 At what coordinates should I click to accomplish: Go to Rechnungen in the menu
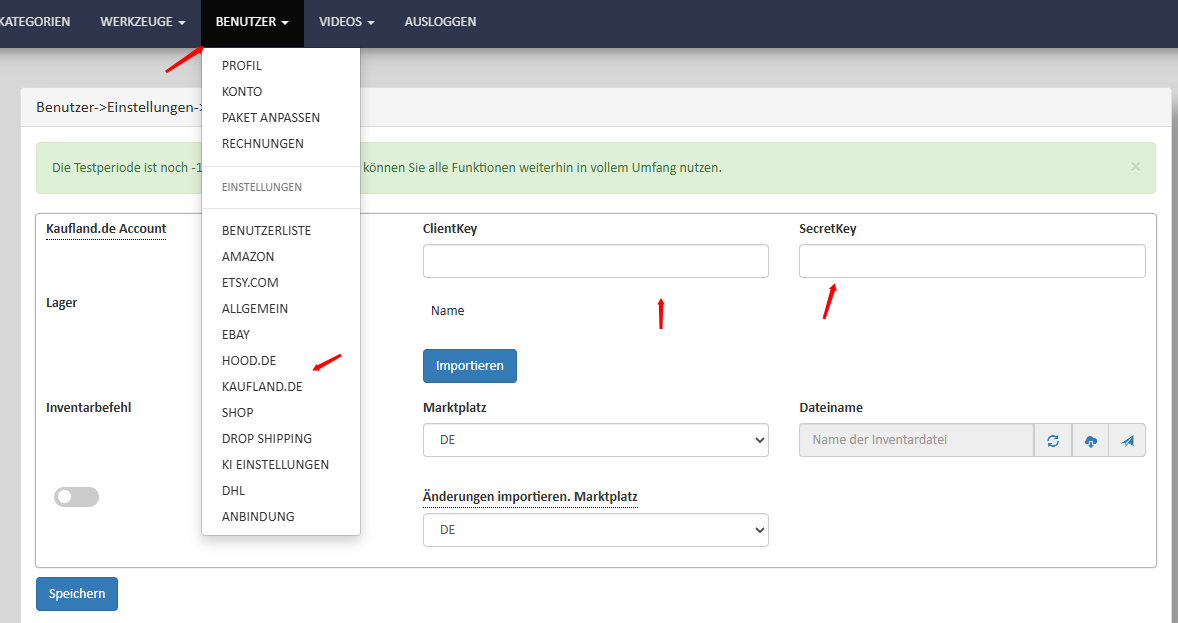[x=262, y=144]
